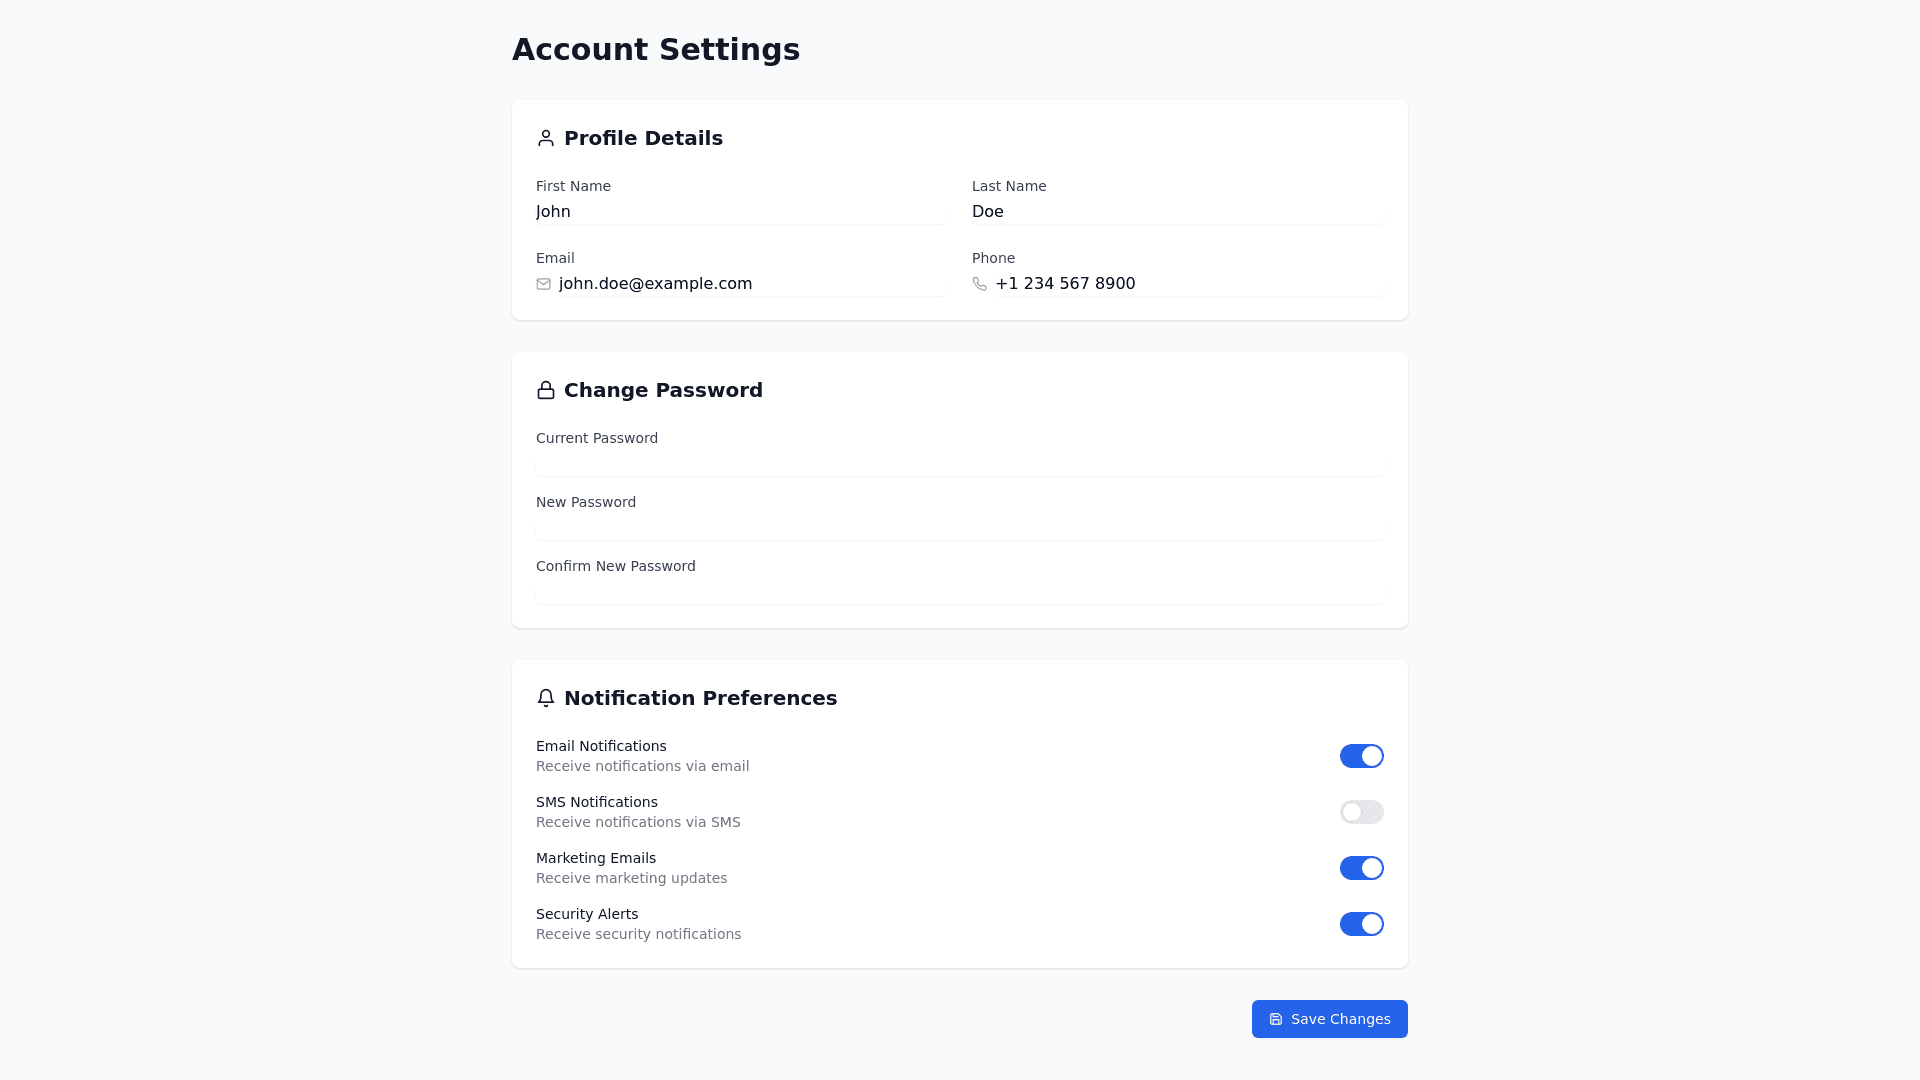1920x1080 pixels.
Task: Click the user icon beside Profile Details
Action: coord(545,138)
